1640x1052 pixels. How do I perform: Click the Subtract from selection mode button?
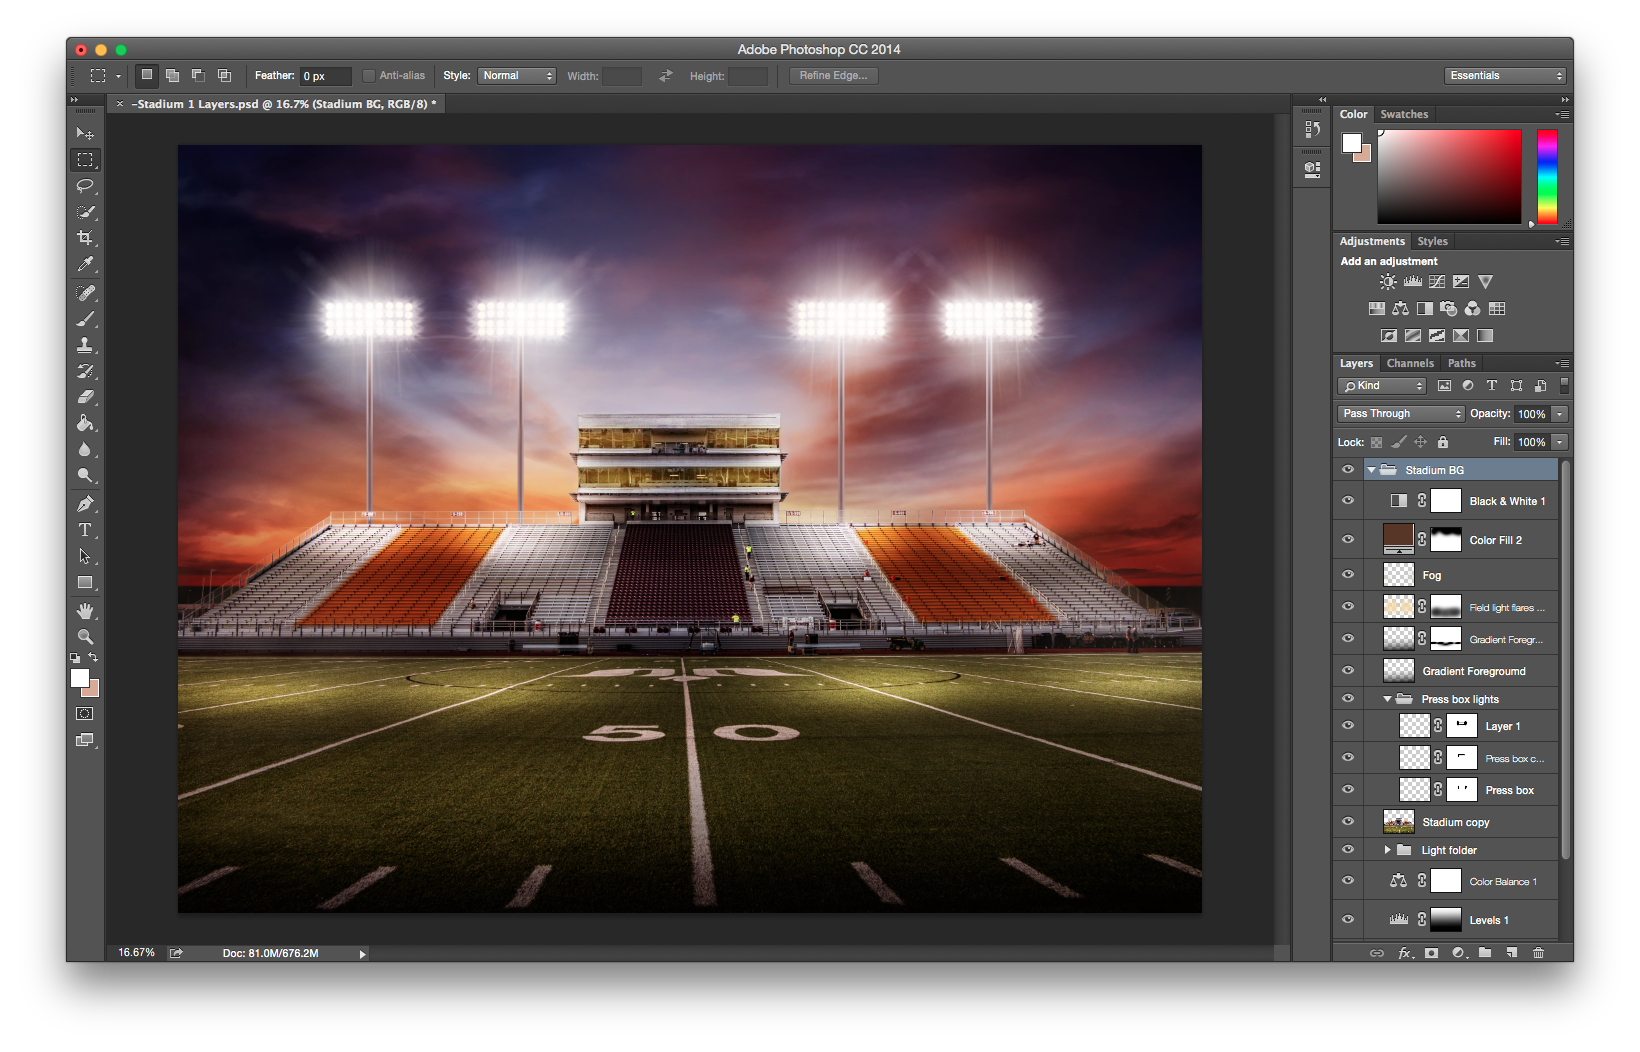coord(198,76)
